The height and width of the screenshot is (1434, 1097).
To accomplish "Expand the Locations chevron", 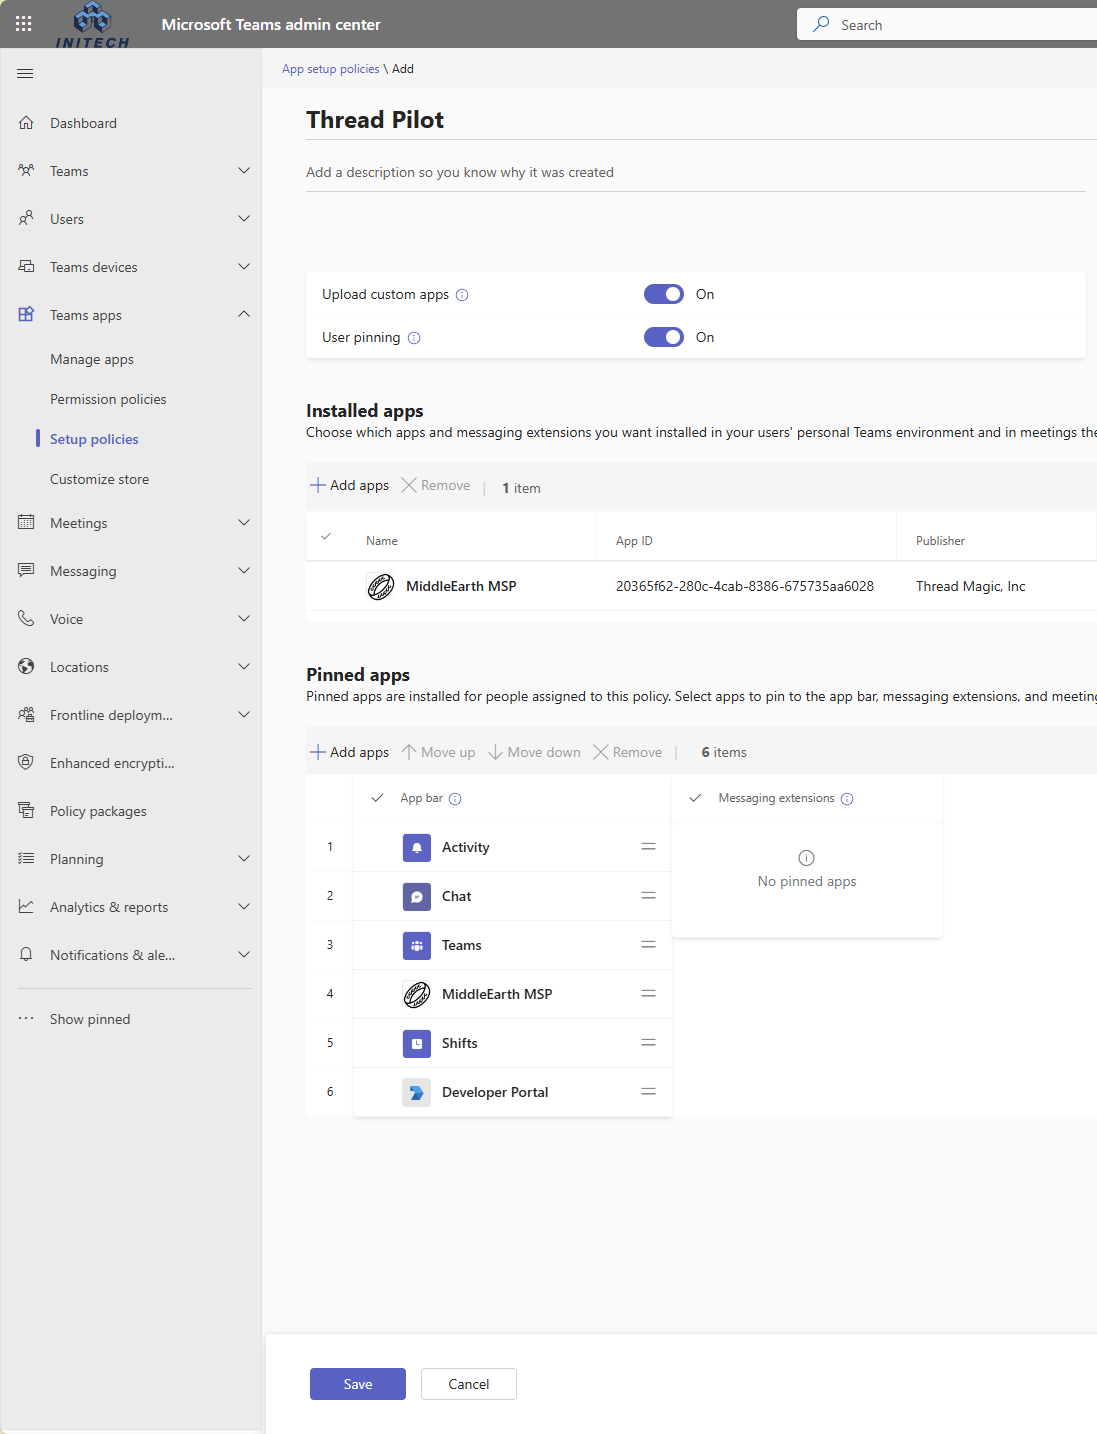I will click(x=244, y=667).
